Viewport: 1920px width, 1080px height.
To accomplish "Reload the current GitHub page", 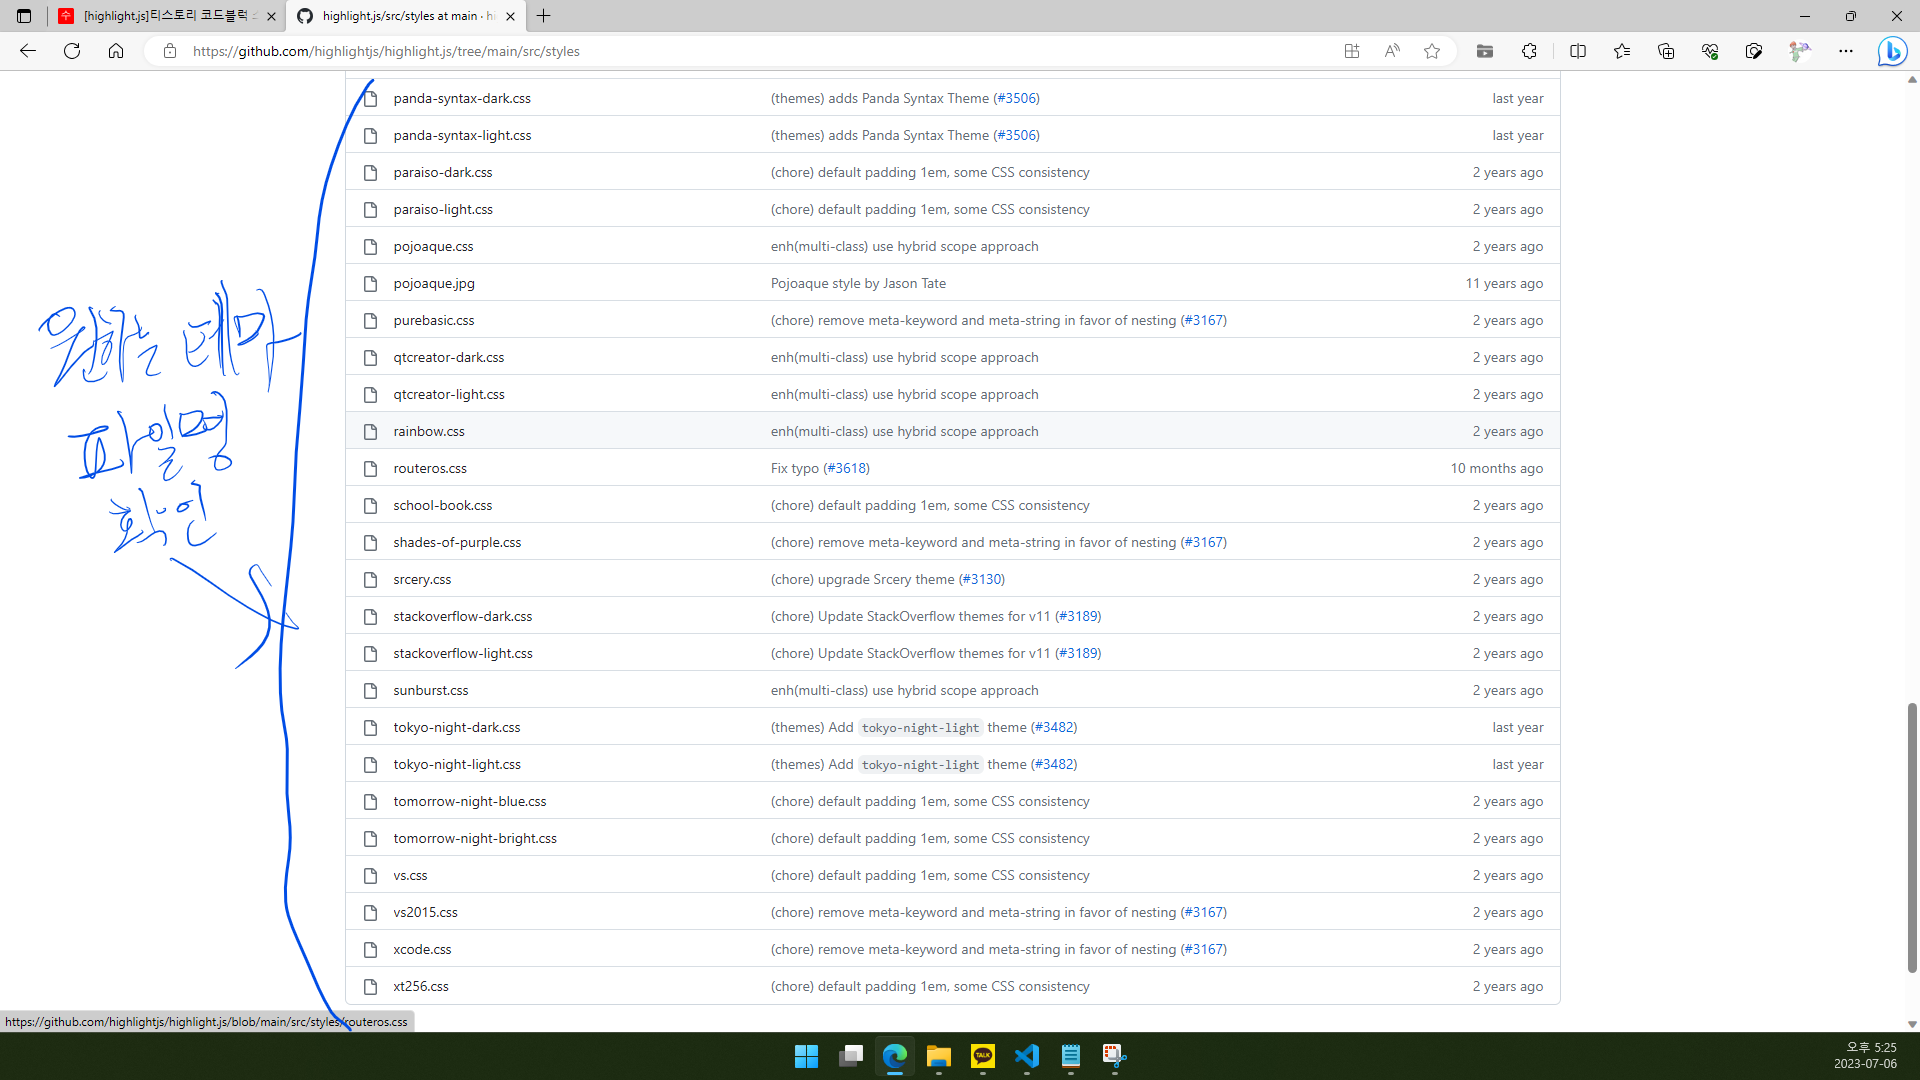I will coord(72,51).
